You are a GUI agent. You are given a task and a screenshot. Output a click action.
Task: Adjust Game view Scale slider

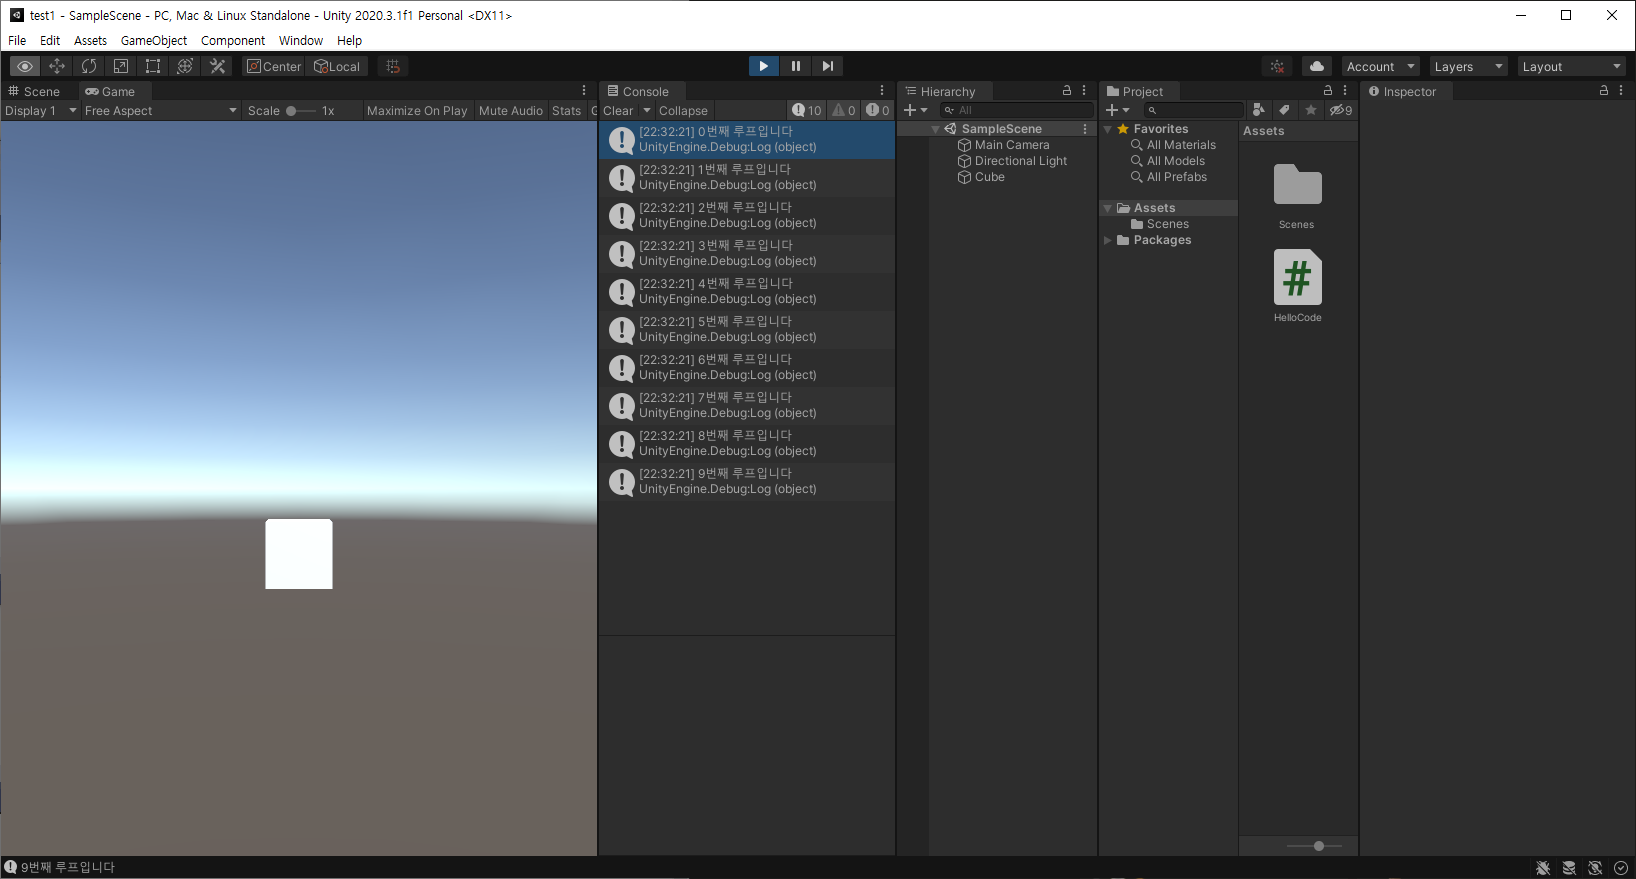pyautogui.click(x=301, y=111)
